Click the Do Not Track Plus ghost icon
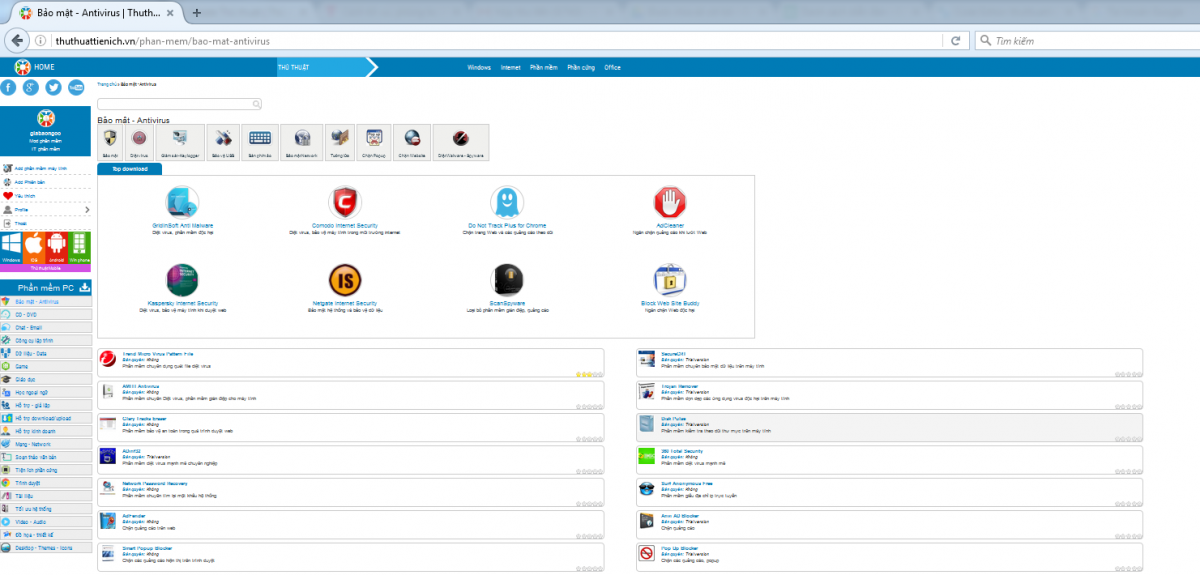The width and height of the screenshot is (1200, 575). pyautogui.click(x=507, y=202)
